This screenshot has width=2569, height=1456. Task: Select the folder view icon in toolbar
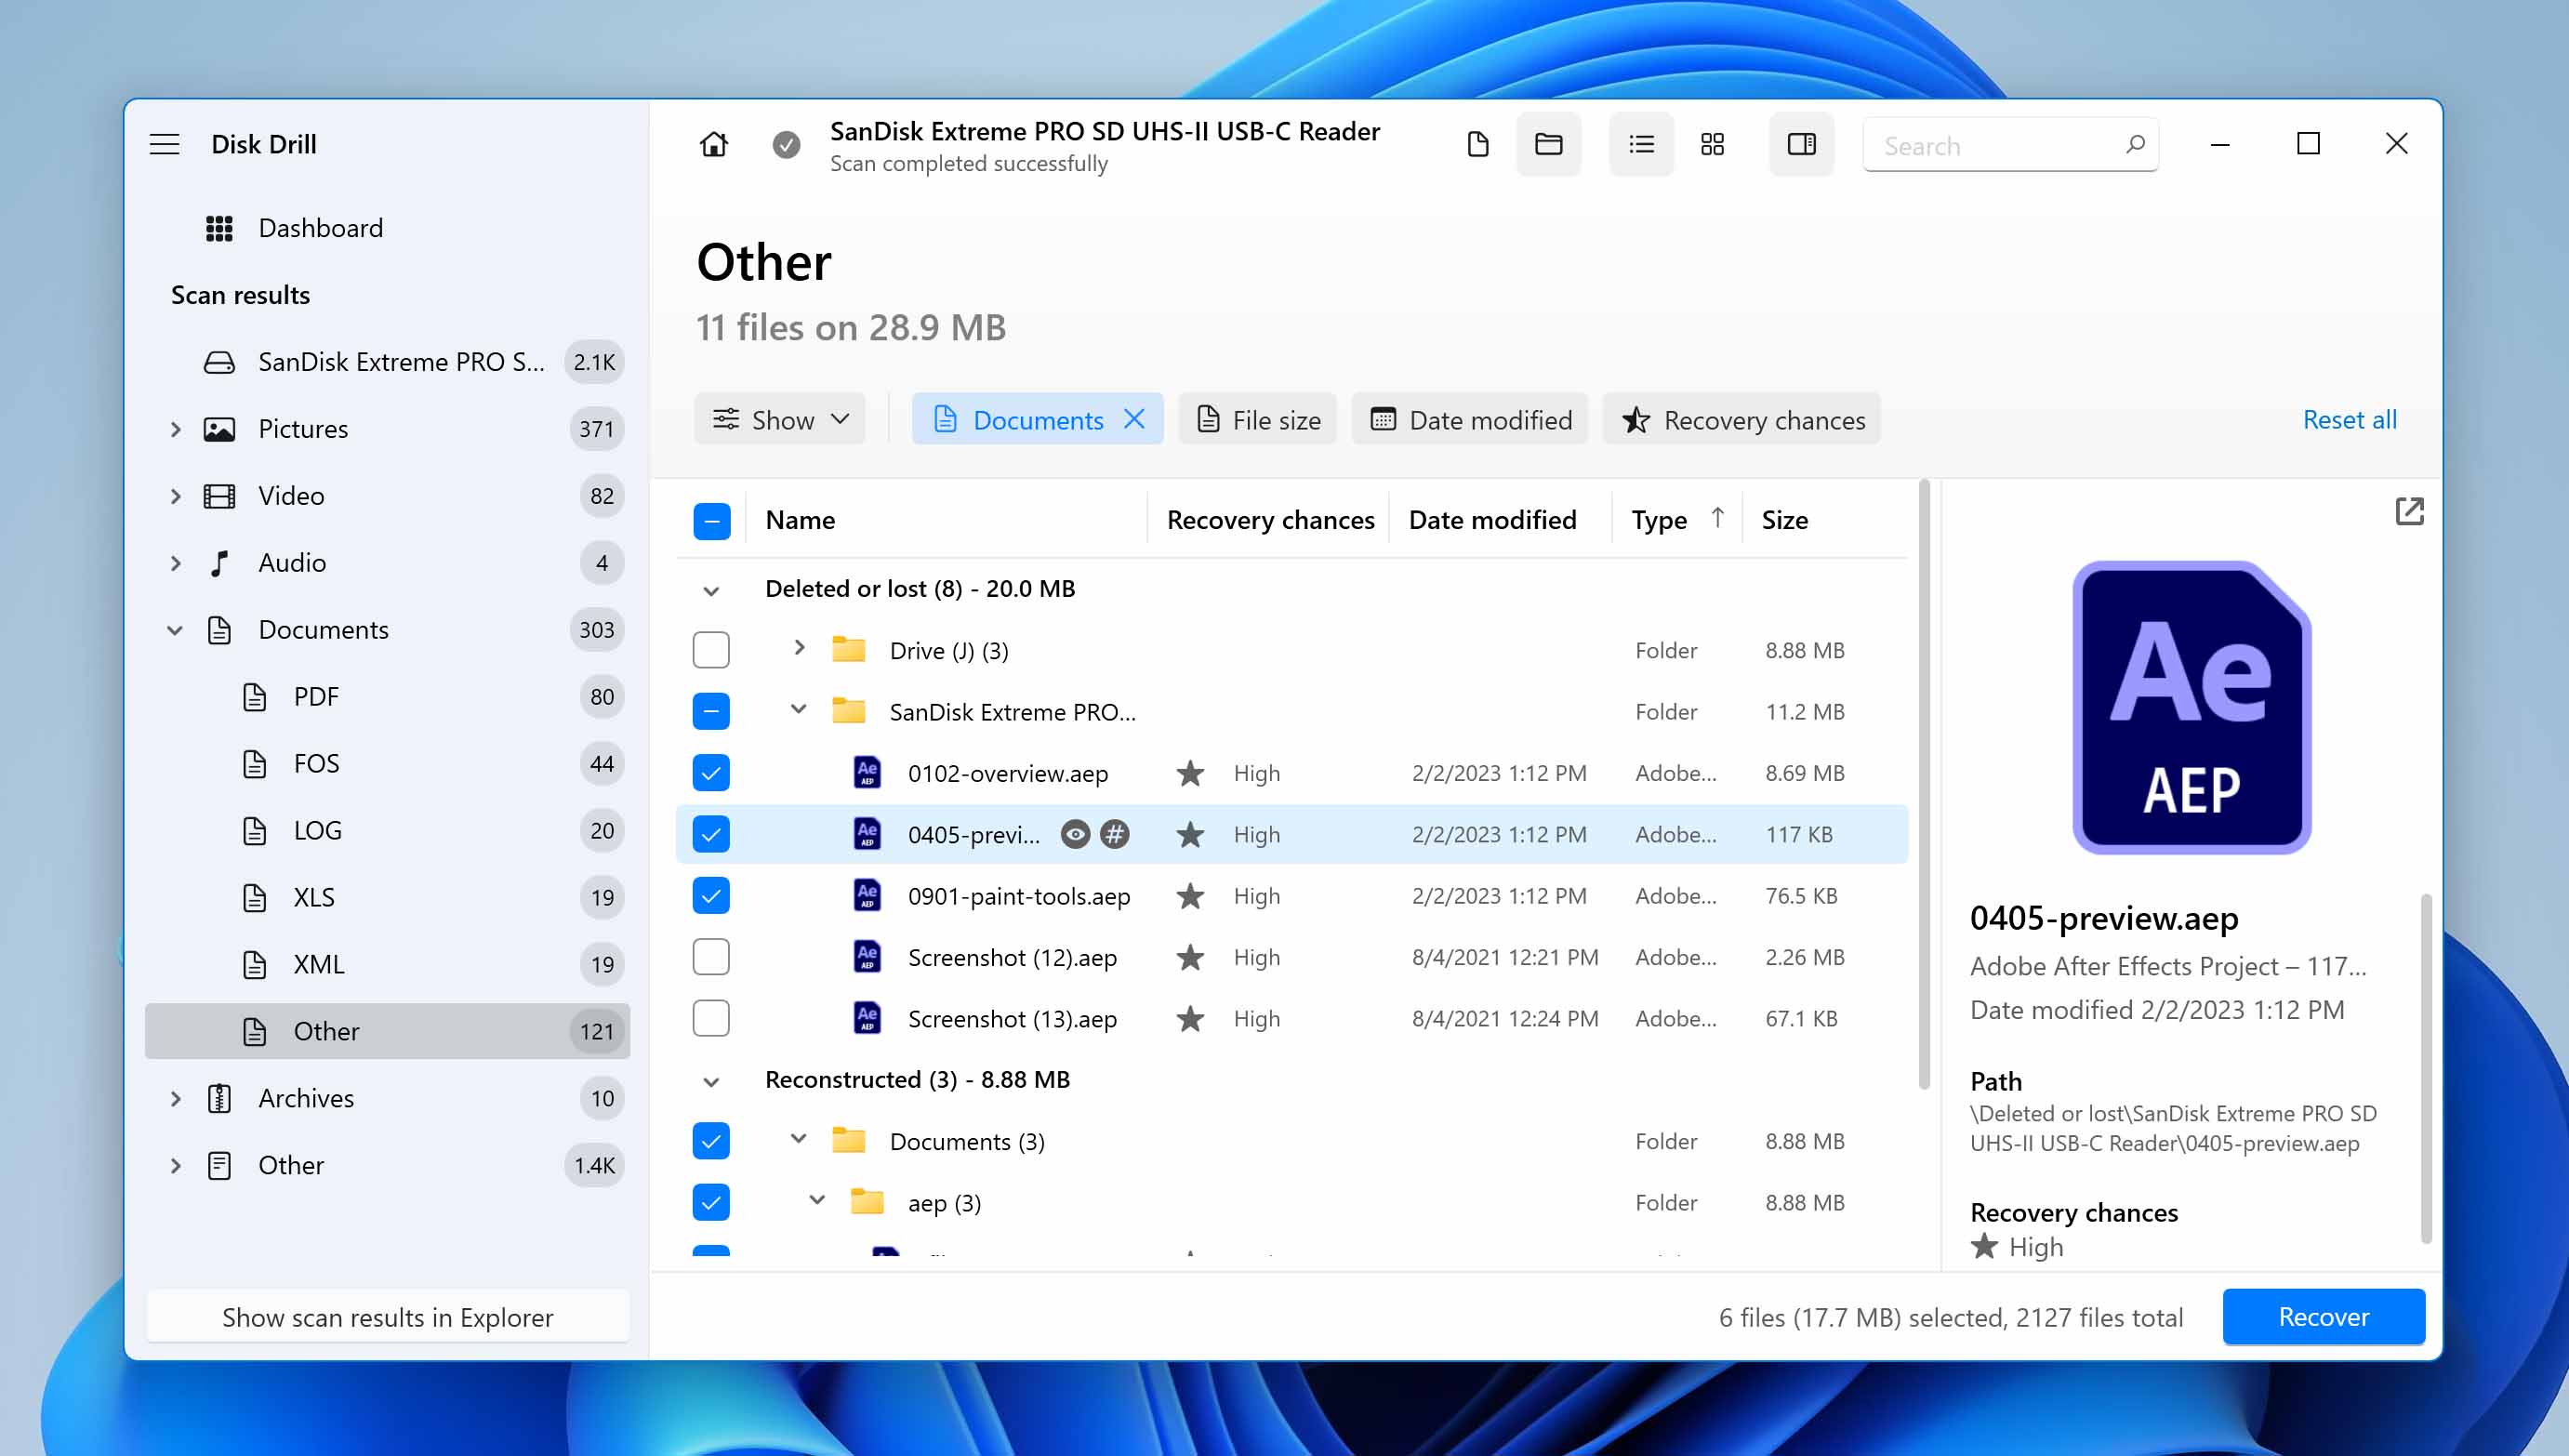pos(1549,143)
